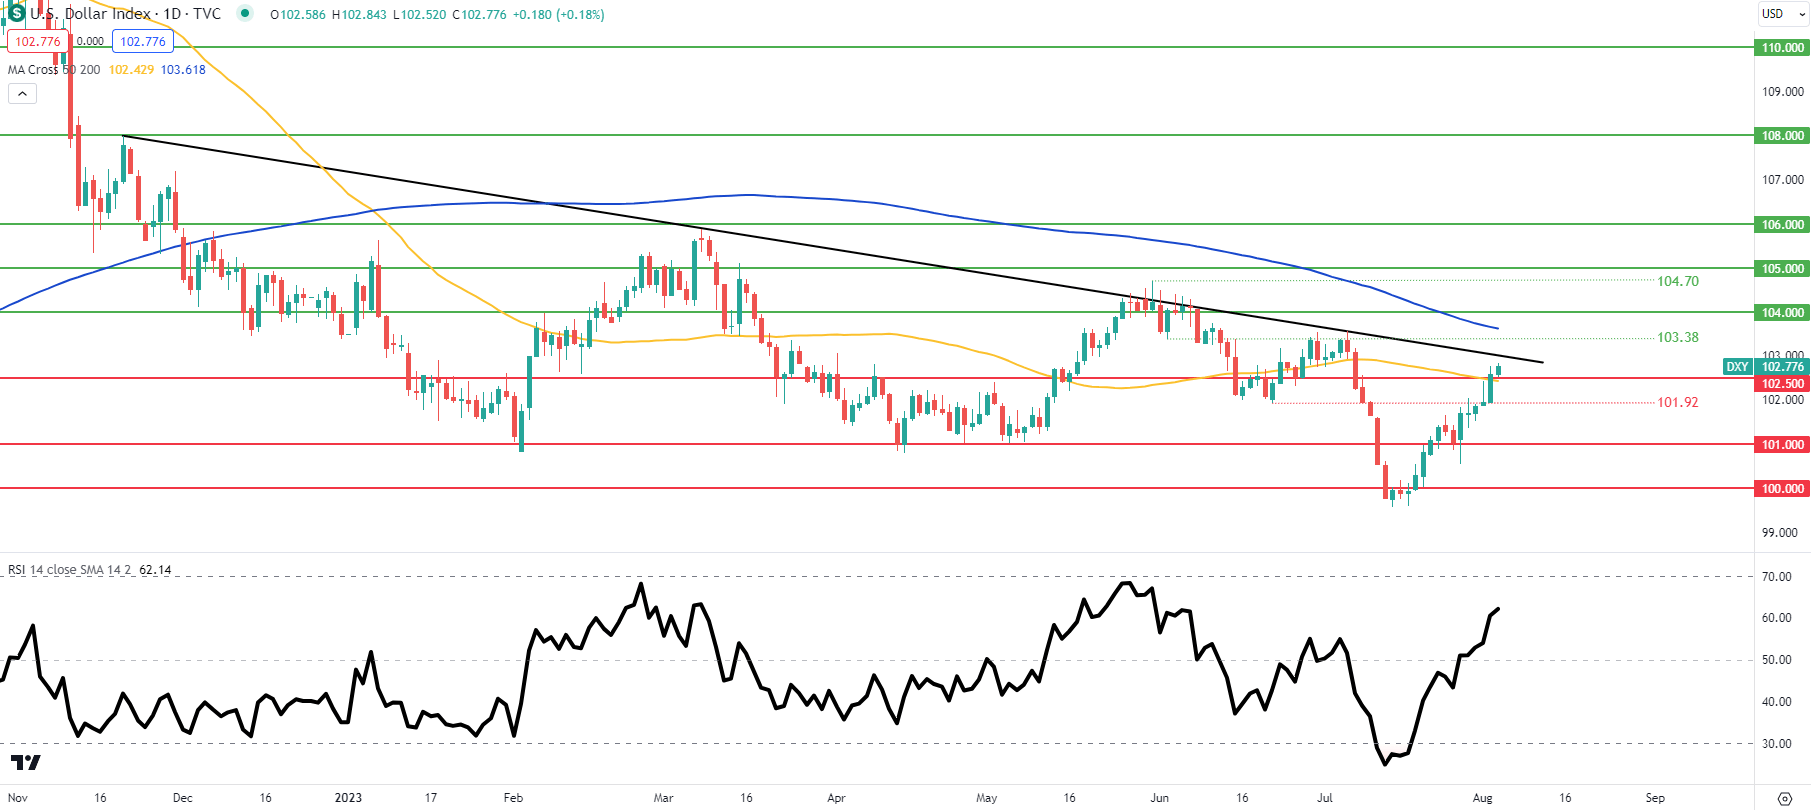Click the Aug date on time axis
This screenshot has width=1811, height=810.
[1482, 798]
